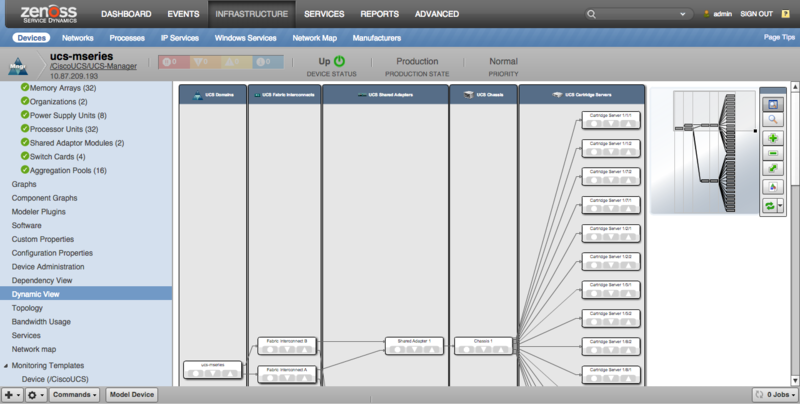The height and width of the screenshot is (405, 800).
Task: Select the Device (/CiscoUCS) template
Action: tap(55, 379)
